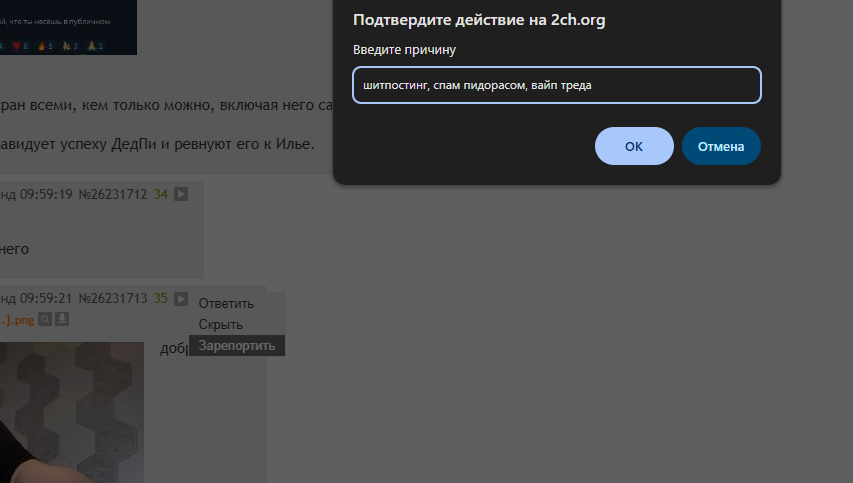
Task: Search image icon next to .png file
Action: (45, 319)
